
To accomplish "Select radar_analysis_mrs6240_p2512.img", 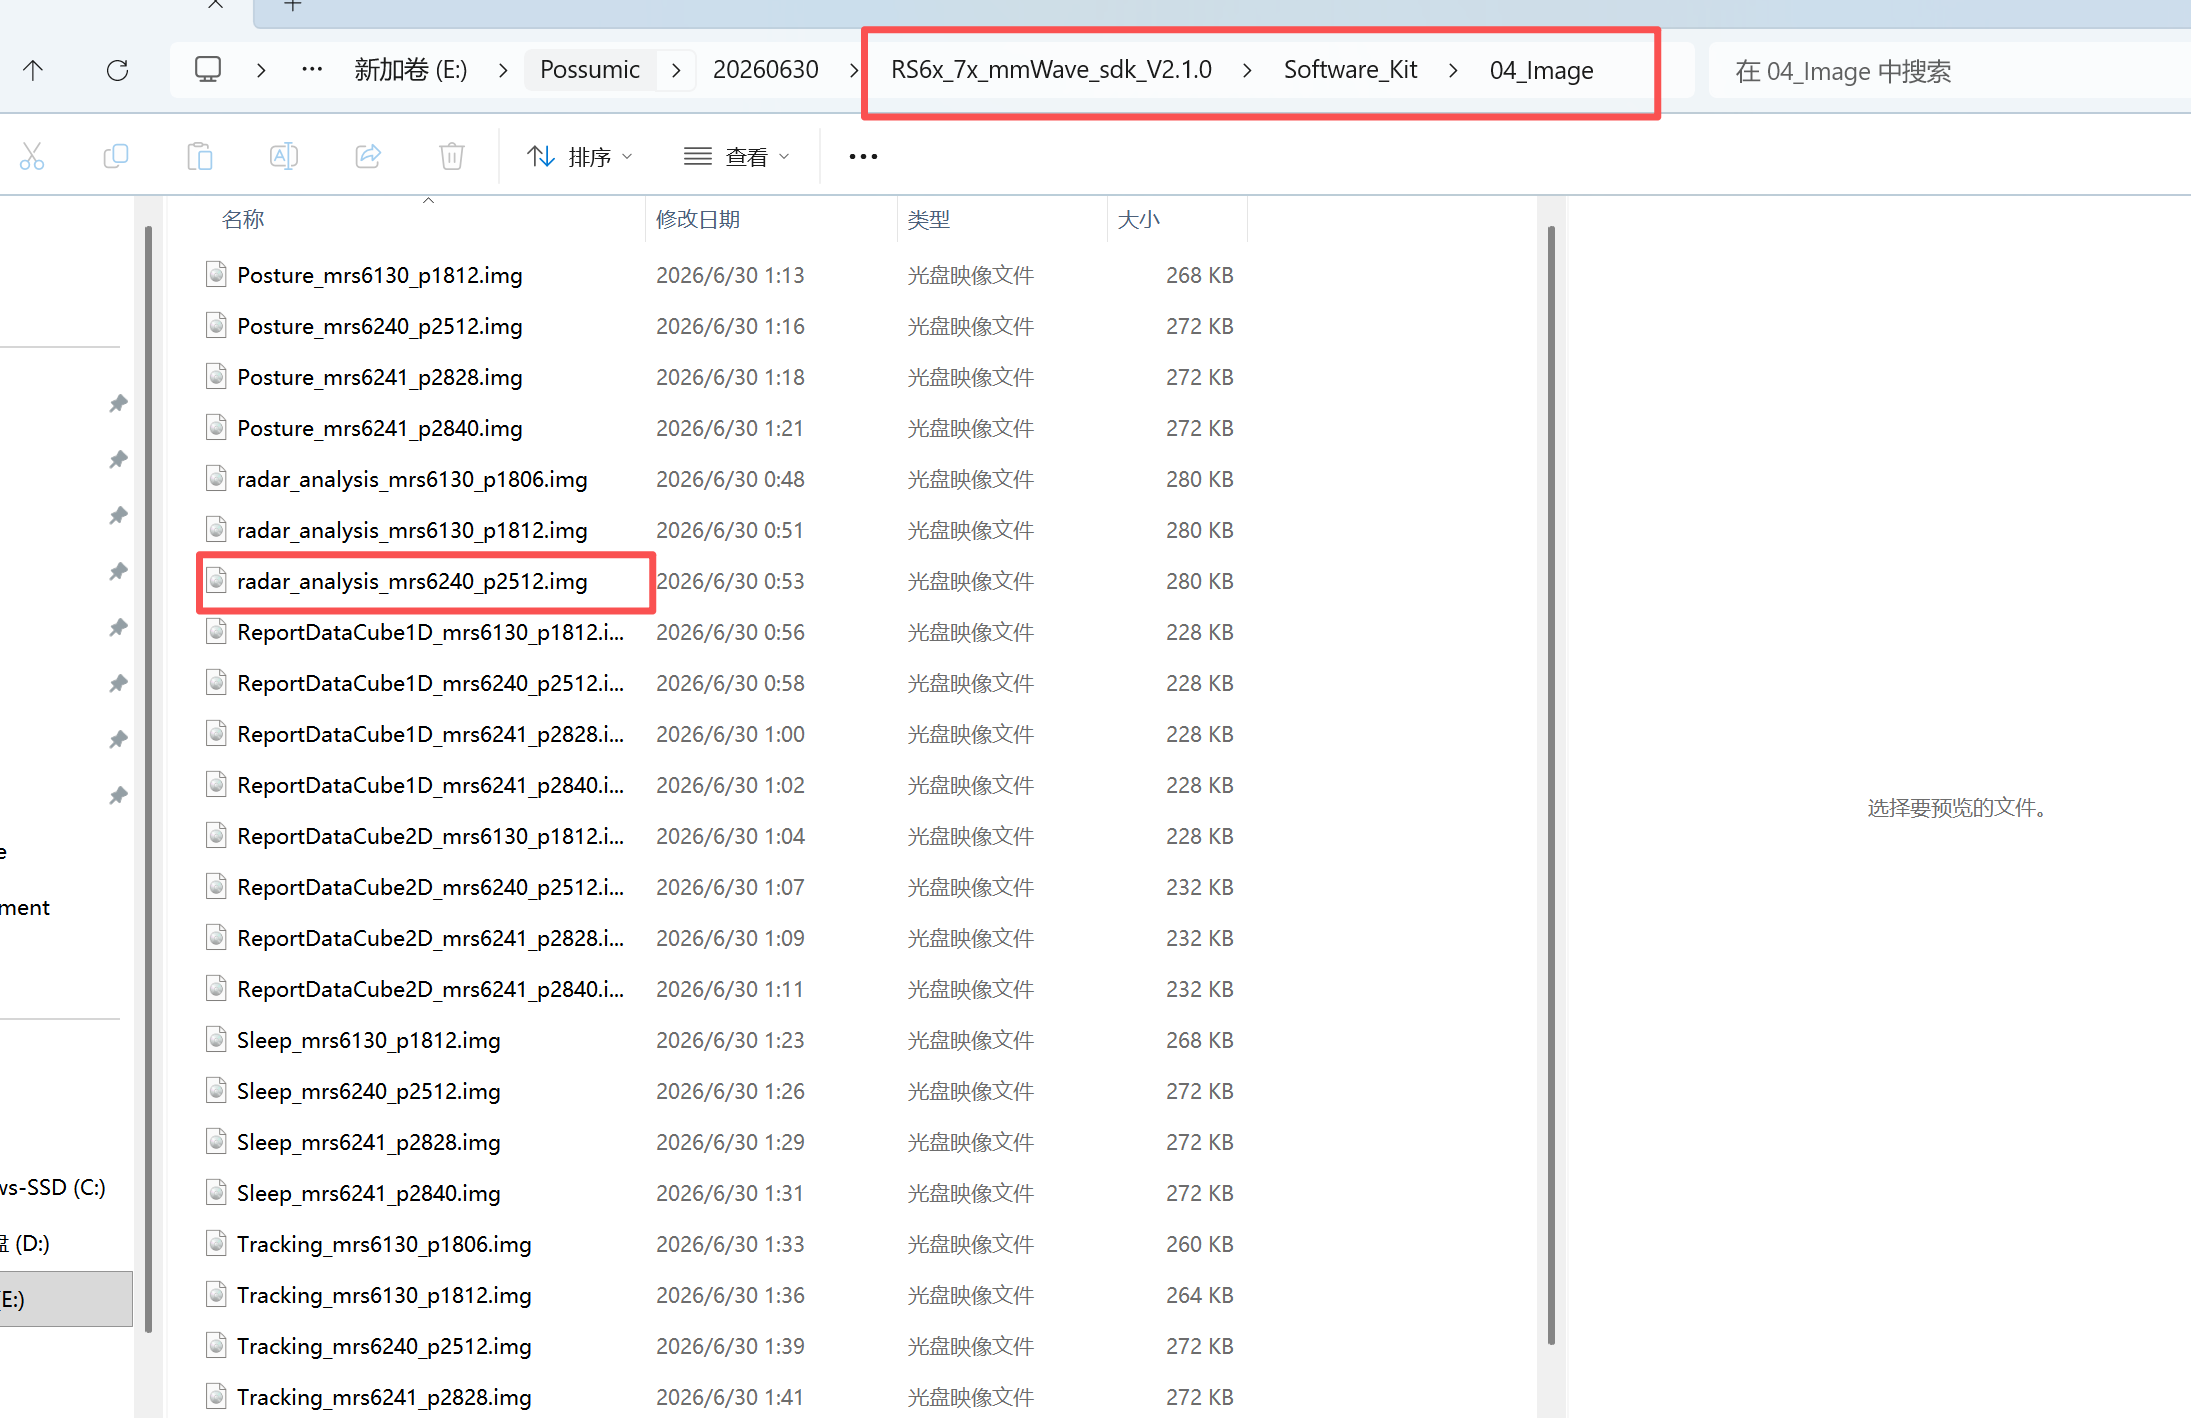I will (412, 581).
